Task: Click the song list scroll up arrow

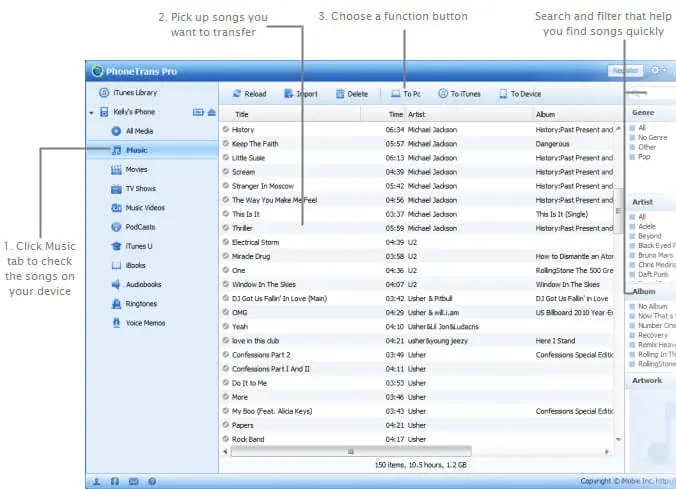Action: (618, 129)
